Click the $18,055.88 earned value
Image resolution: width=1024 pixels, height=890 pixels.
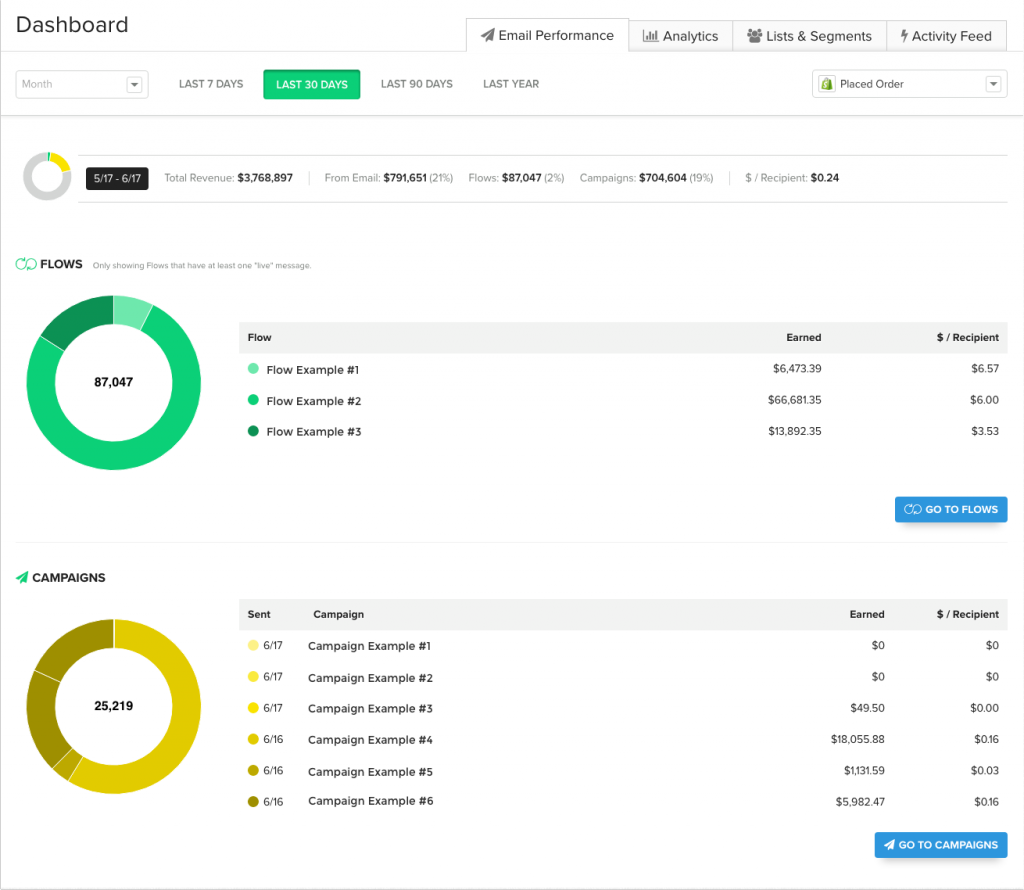tap(857, 739)
